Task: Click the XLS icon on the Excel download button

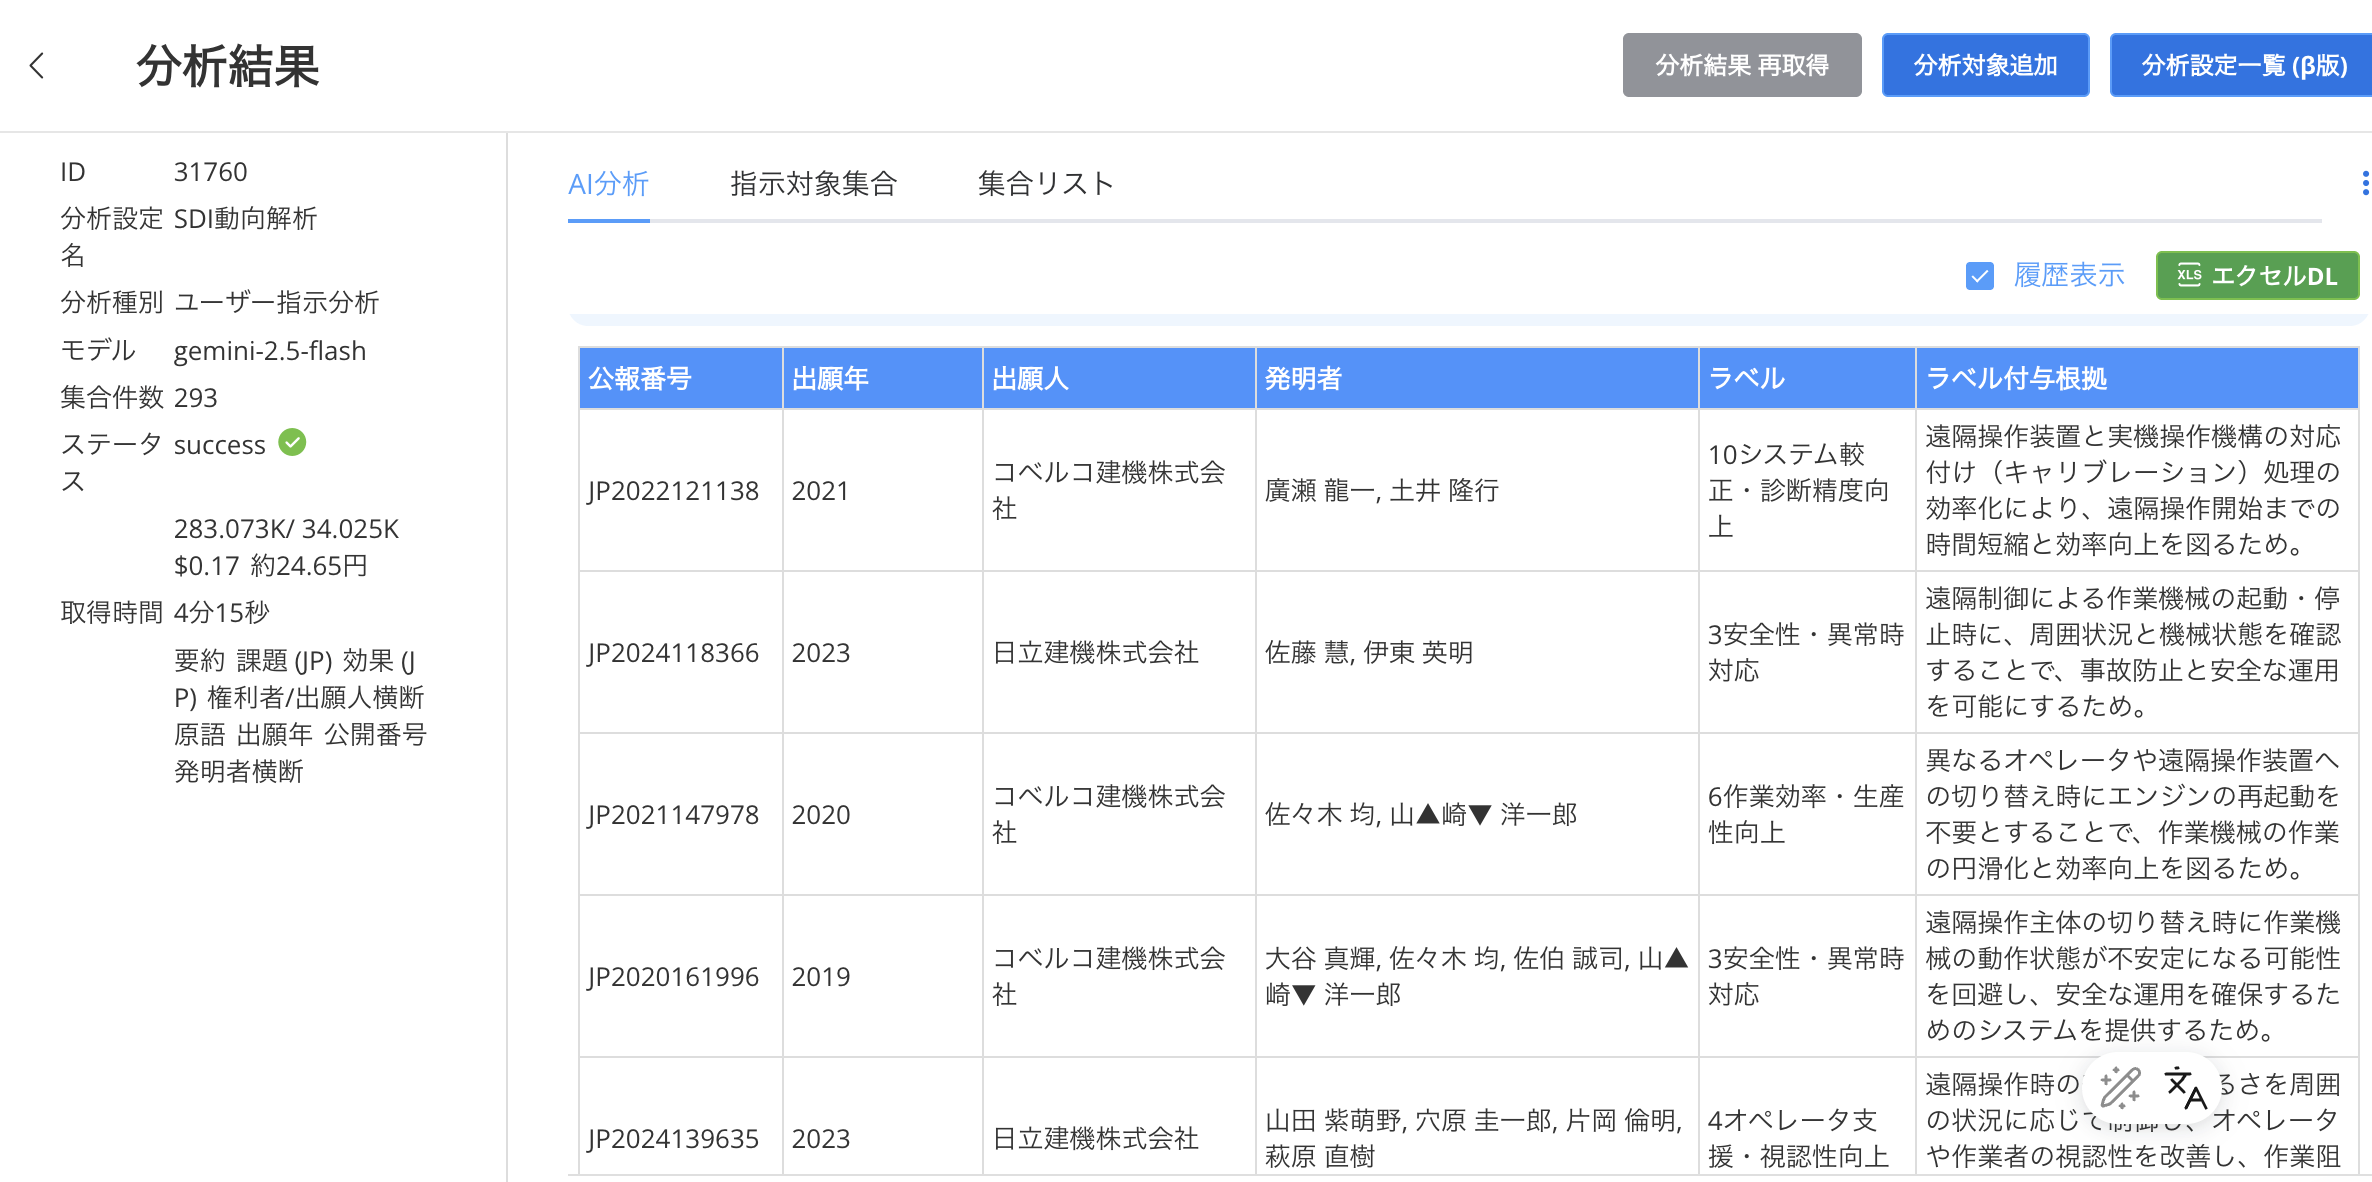Action: click(2189, 276)
